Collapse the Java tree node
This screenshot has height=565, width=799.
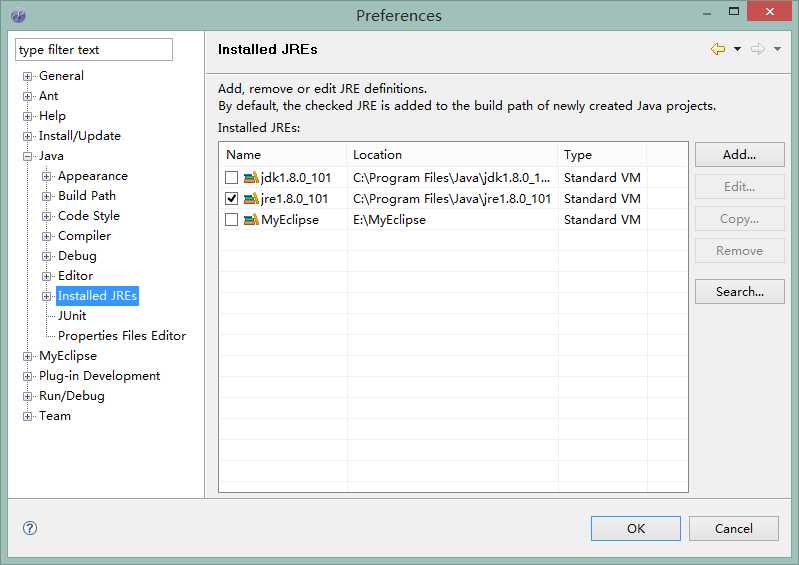pos(28,156)
